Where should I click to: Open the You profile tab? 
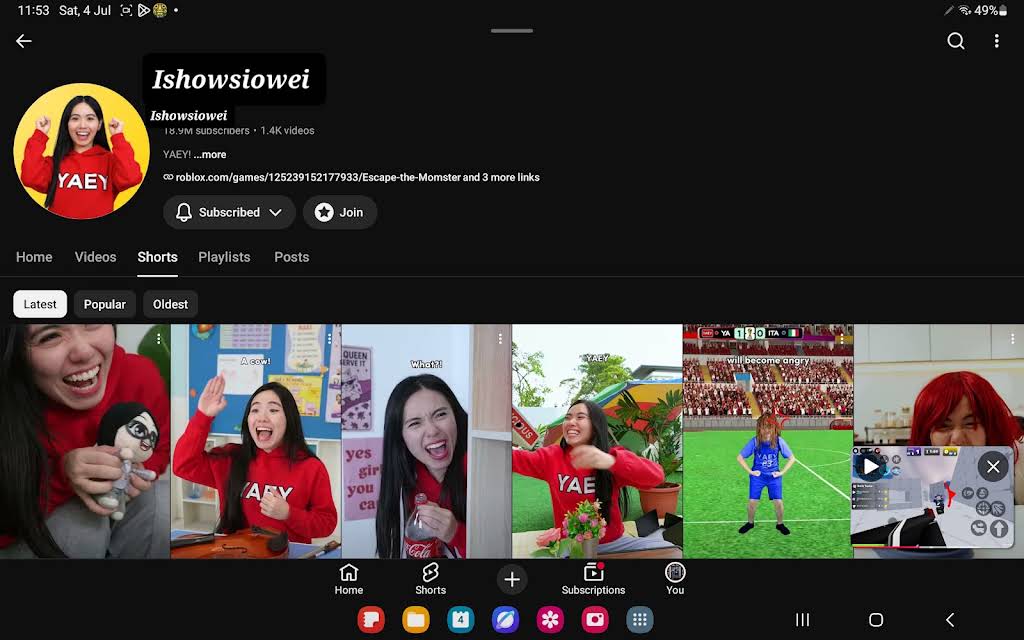[675, 579]
